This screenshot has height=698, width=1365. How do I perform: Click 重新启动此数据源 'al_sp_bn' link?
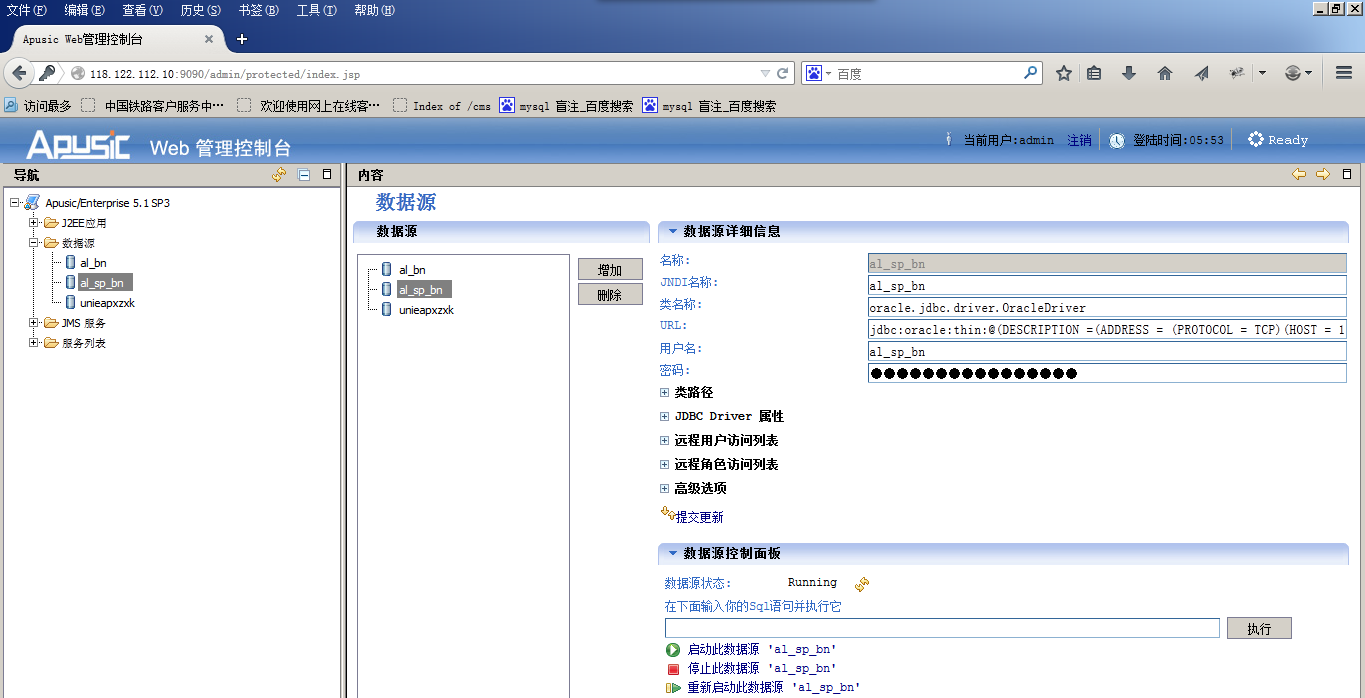pos(774,688)
